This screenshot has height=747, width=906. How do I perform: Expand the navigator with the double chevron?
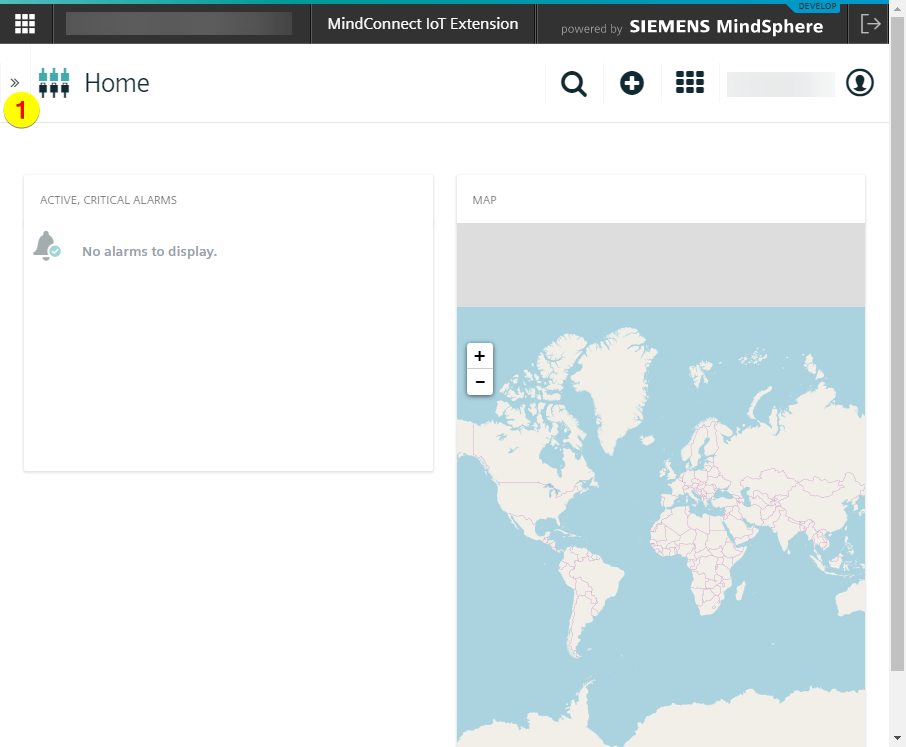click(x=15, y=82)
